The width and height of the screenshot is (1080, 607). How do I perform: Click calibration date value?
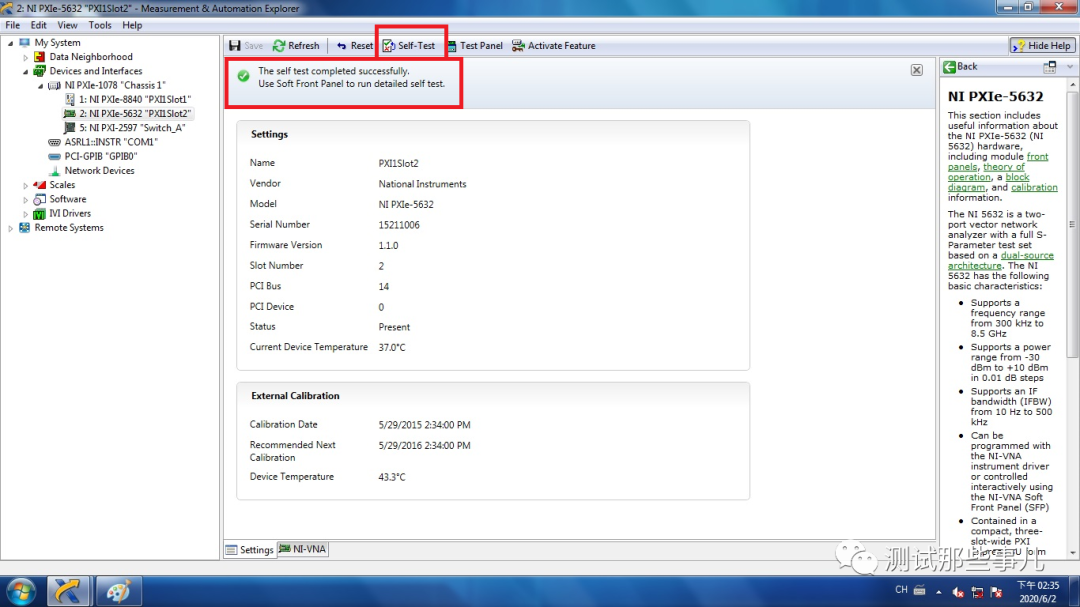(424, 425)
